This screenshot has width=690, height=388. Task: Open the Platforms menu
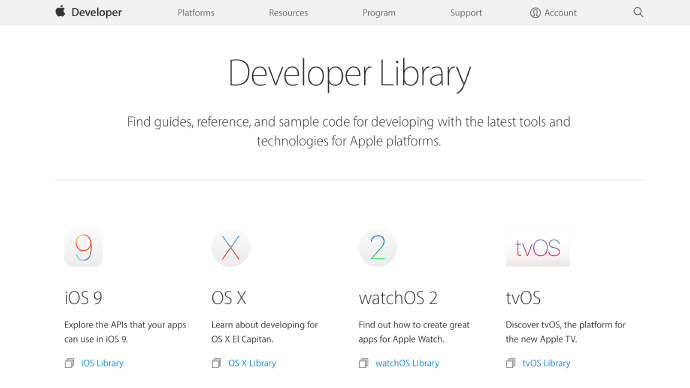coord(196,13)
